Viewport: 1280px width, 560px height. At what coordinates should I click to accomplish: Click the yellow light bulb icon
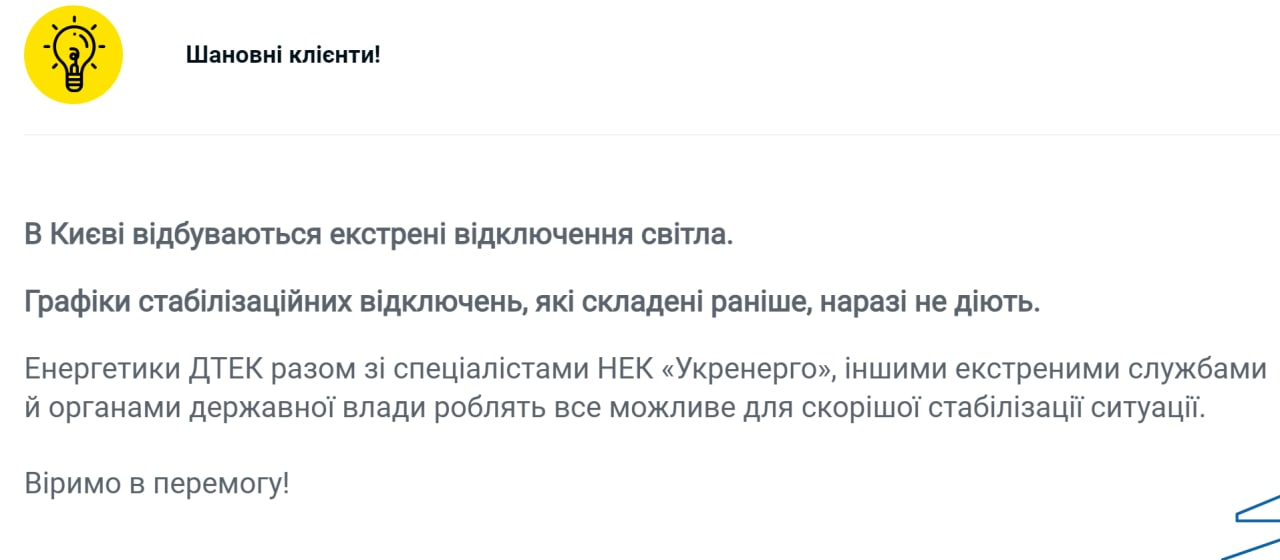[x=73, y=55]
